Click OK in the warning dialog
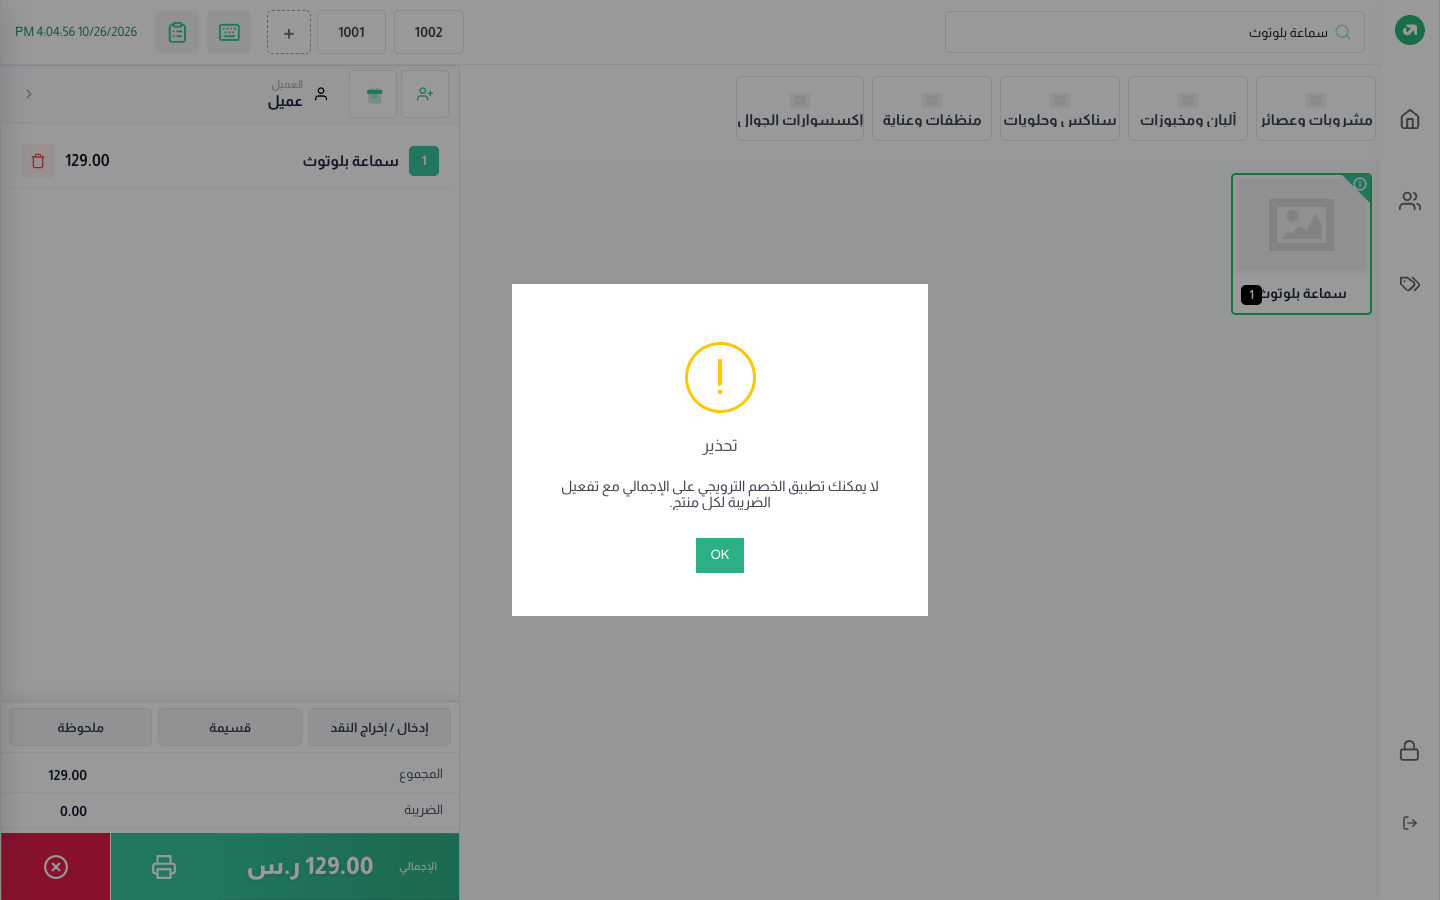 (720, 555)
